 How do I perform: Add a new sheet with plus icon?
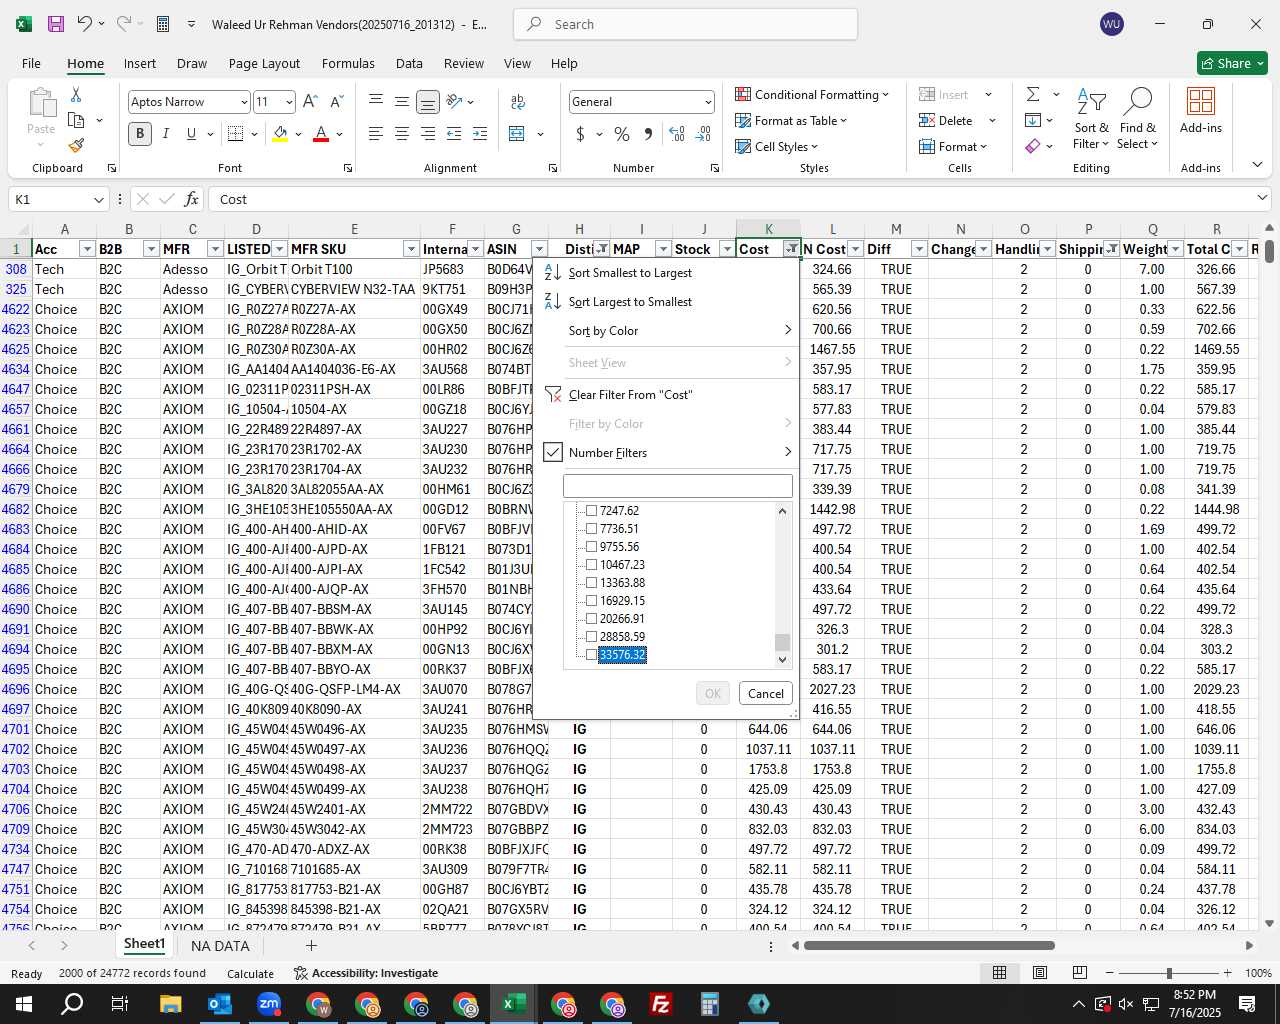click(311, 945)
